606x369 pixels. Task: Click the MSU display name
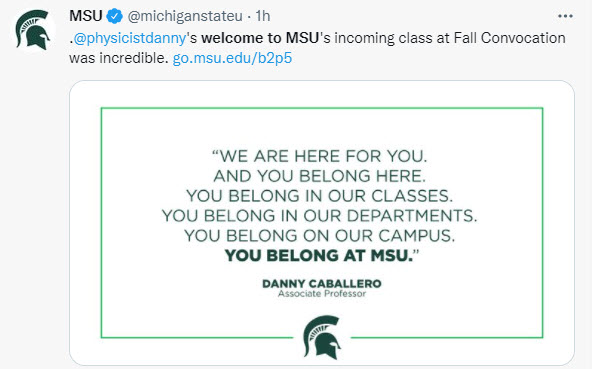[x=85, y=16]
